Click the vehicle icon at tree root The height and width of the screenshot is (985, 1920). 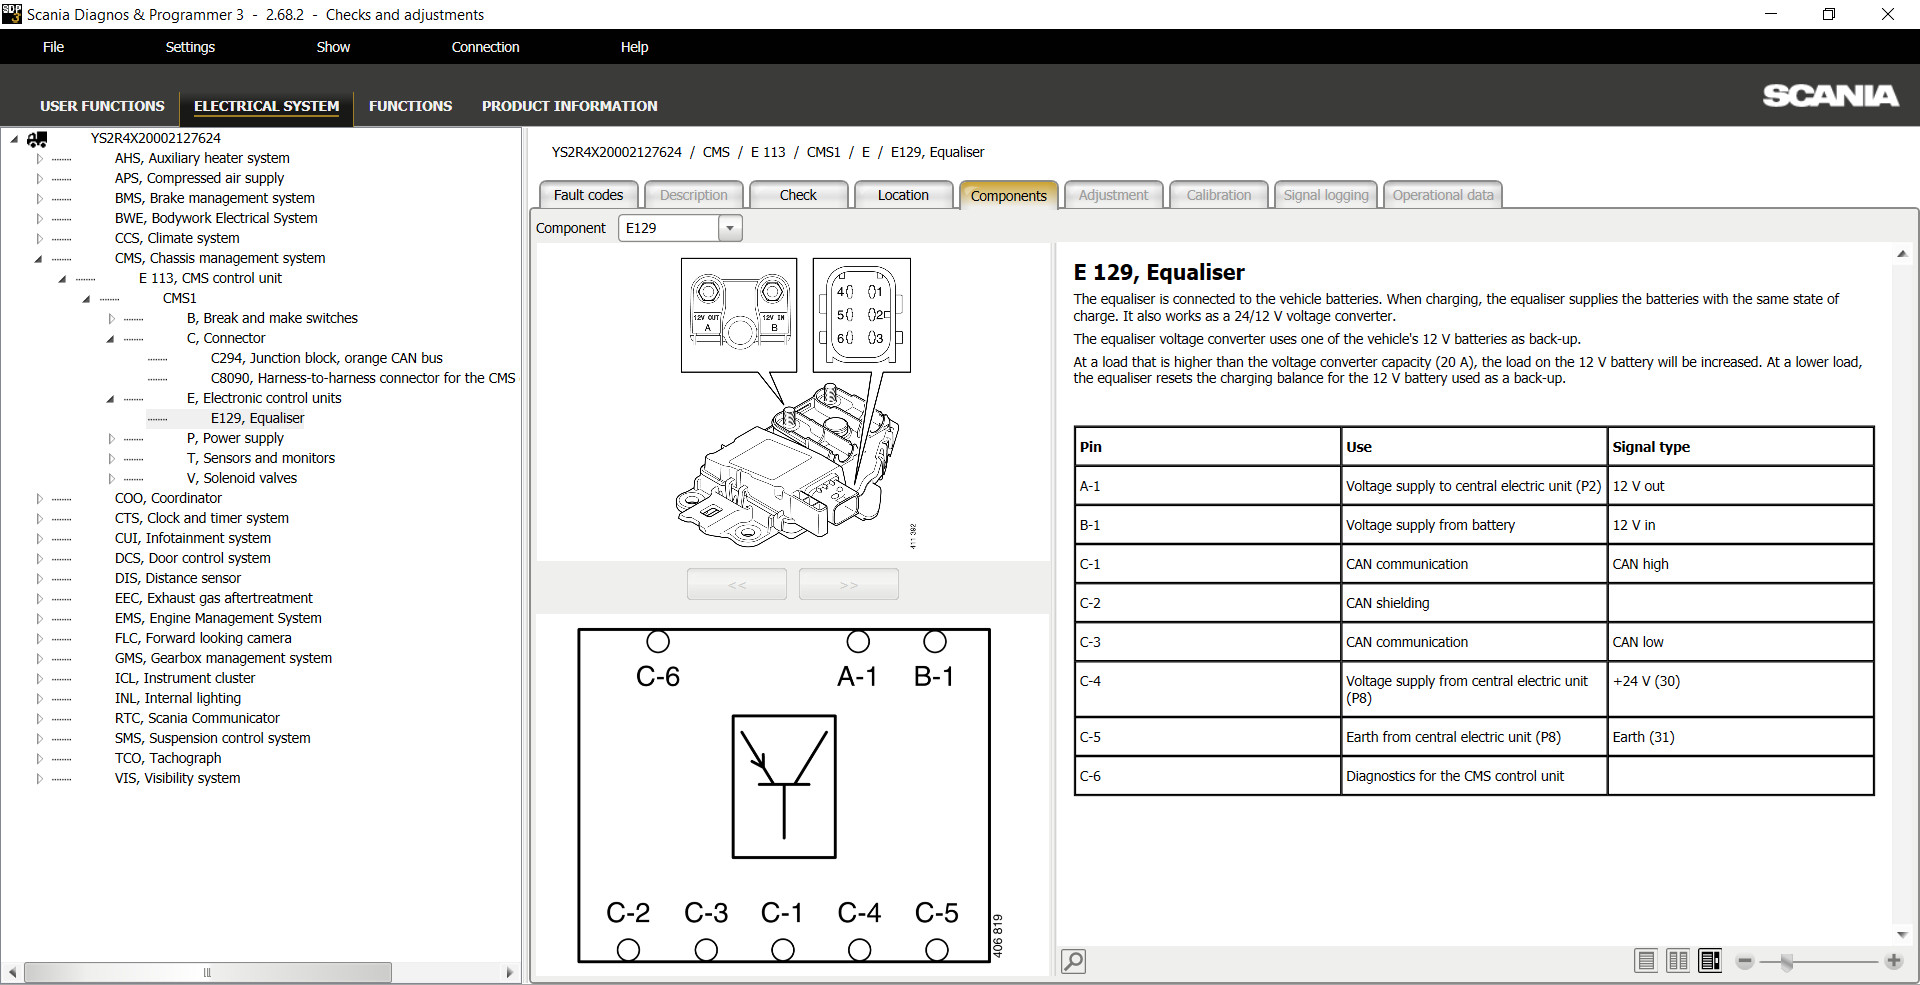tap(37, 139)
